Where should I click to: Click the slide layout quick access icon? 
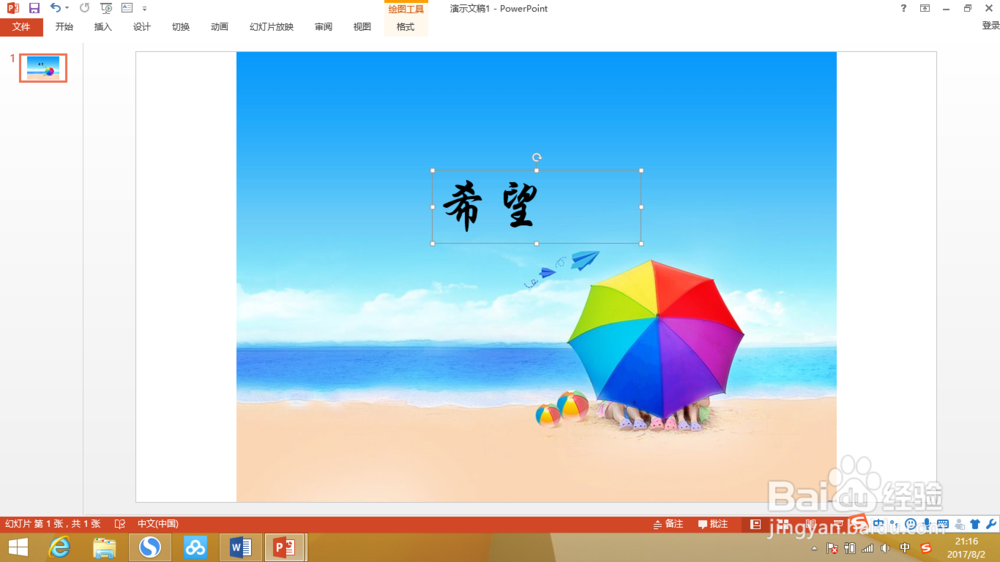click(x=127, y=8)
